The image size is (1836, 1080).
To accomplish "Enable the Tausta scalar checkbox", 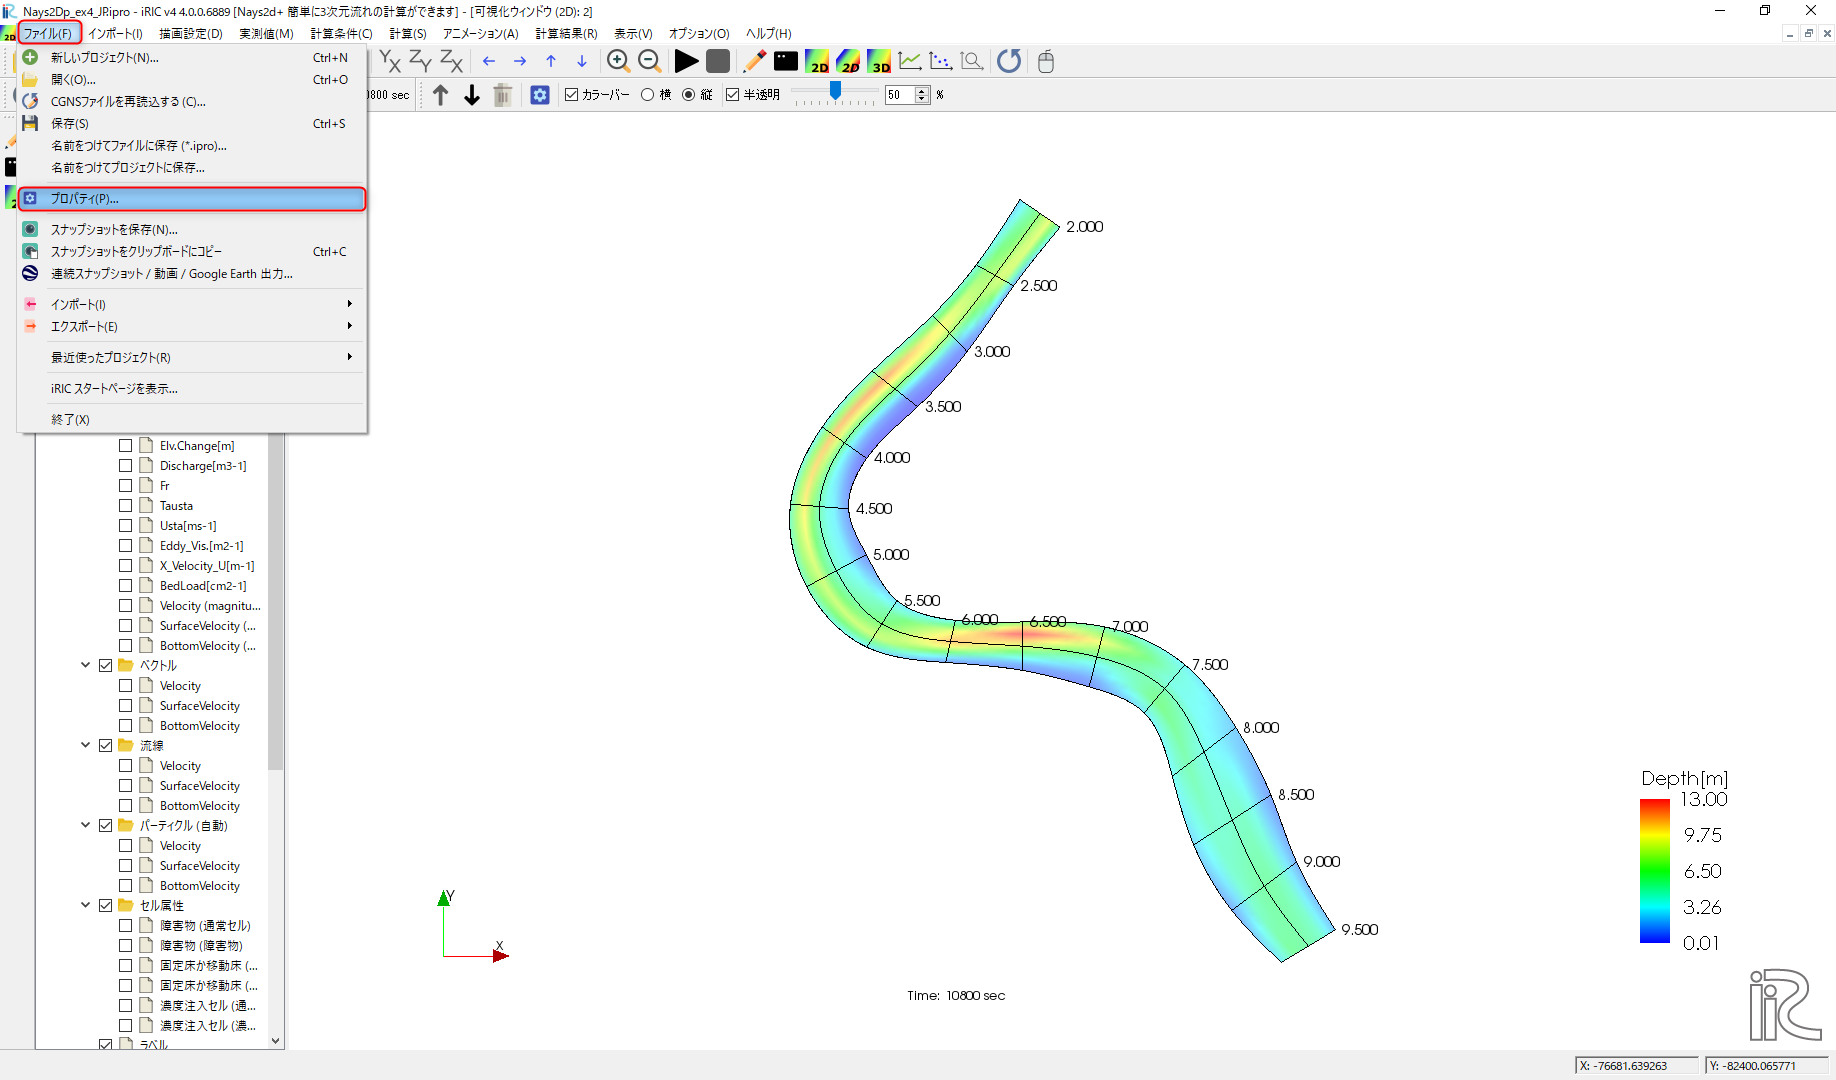I will tap(125, 506).
